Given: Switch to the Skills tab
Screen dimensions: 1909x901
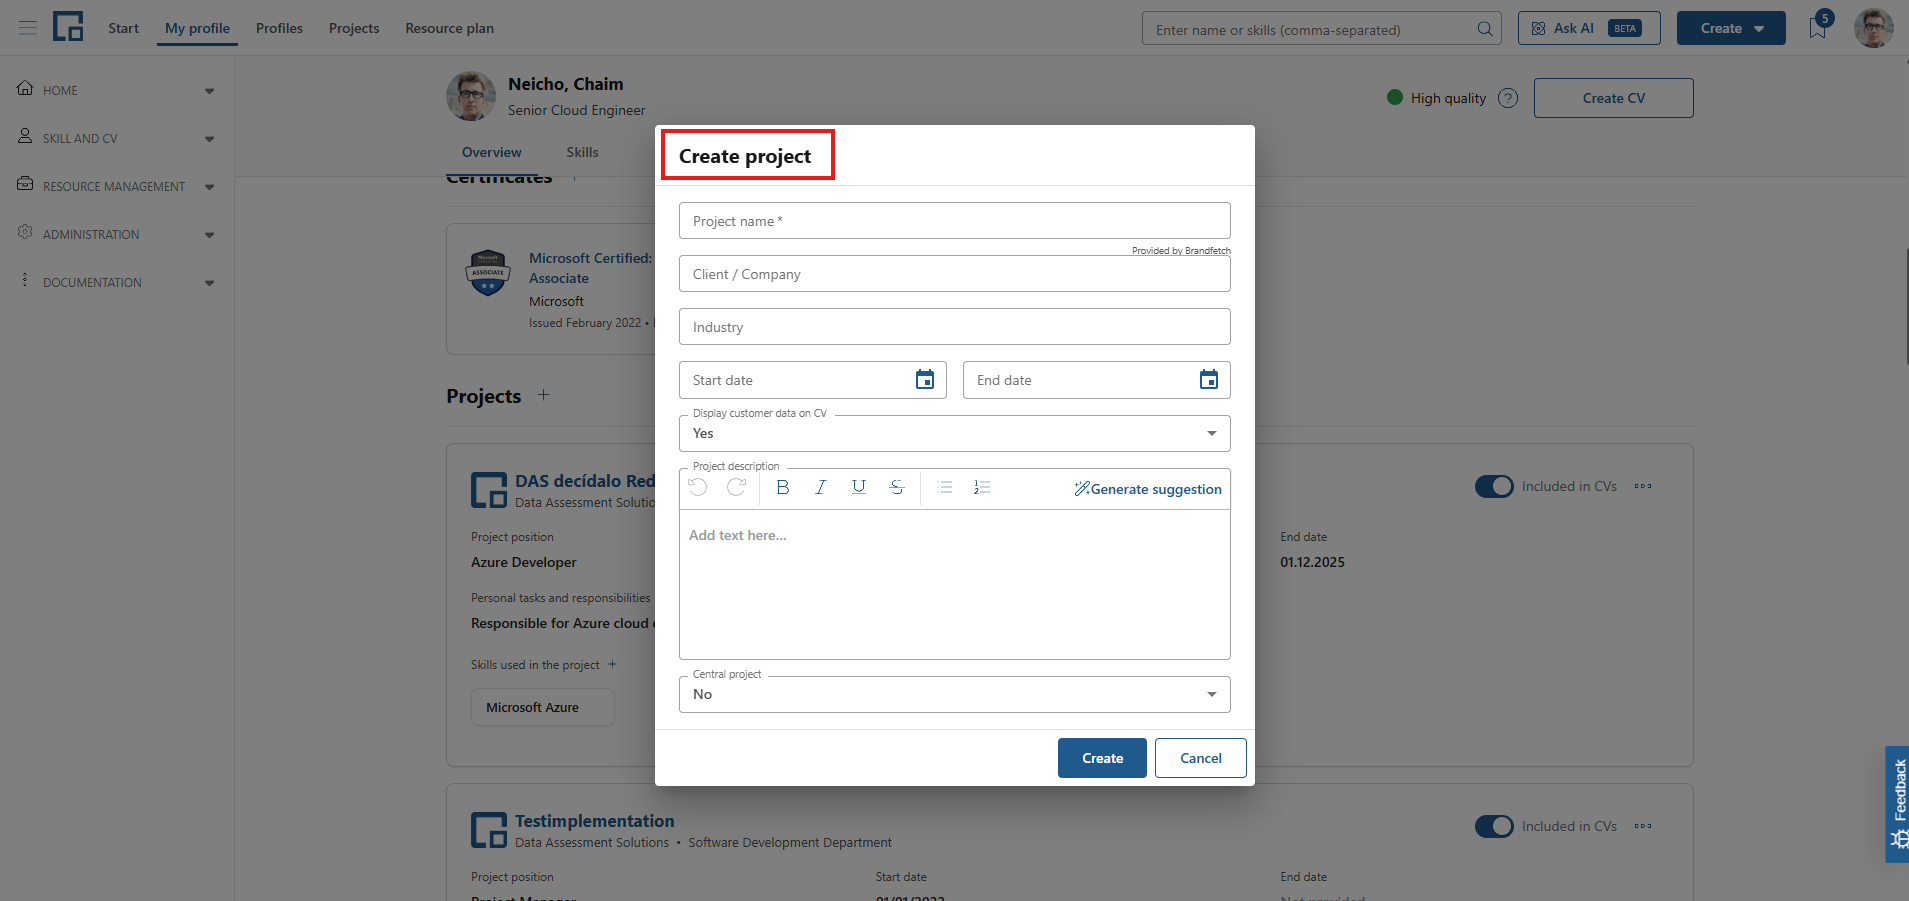Looking at the screenshot, I should [x=582, y=152].
